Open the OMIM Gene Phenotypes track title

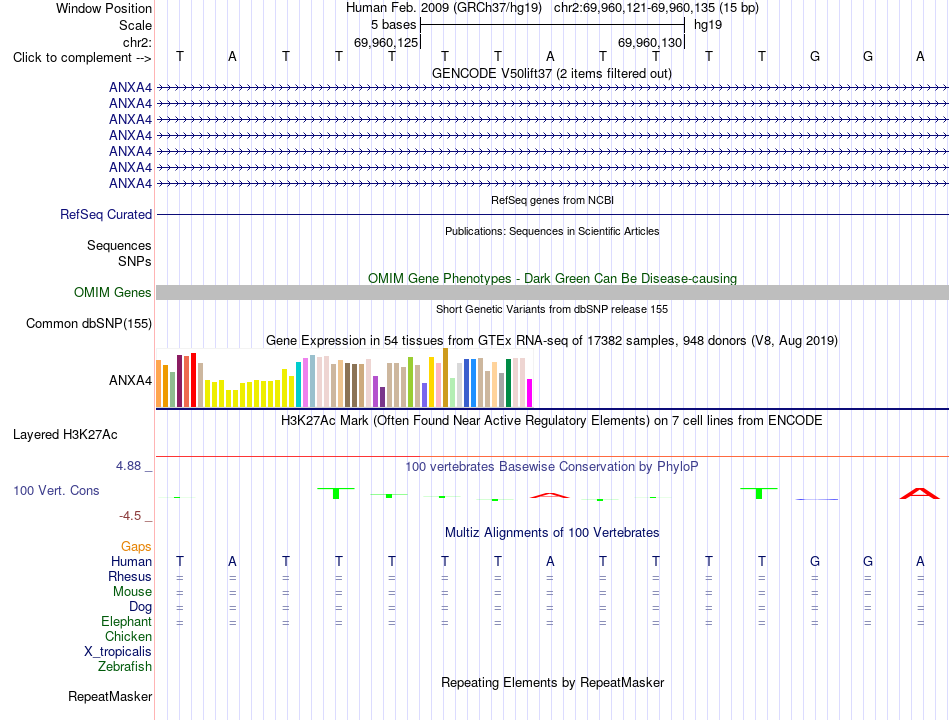[x=552, y=278]
